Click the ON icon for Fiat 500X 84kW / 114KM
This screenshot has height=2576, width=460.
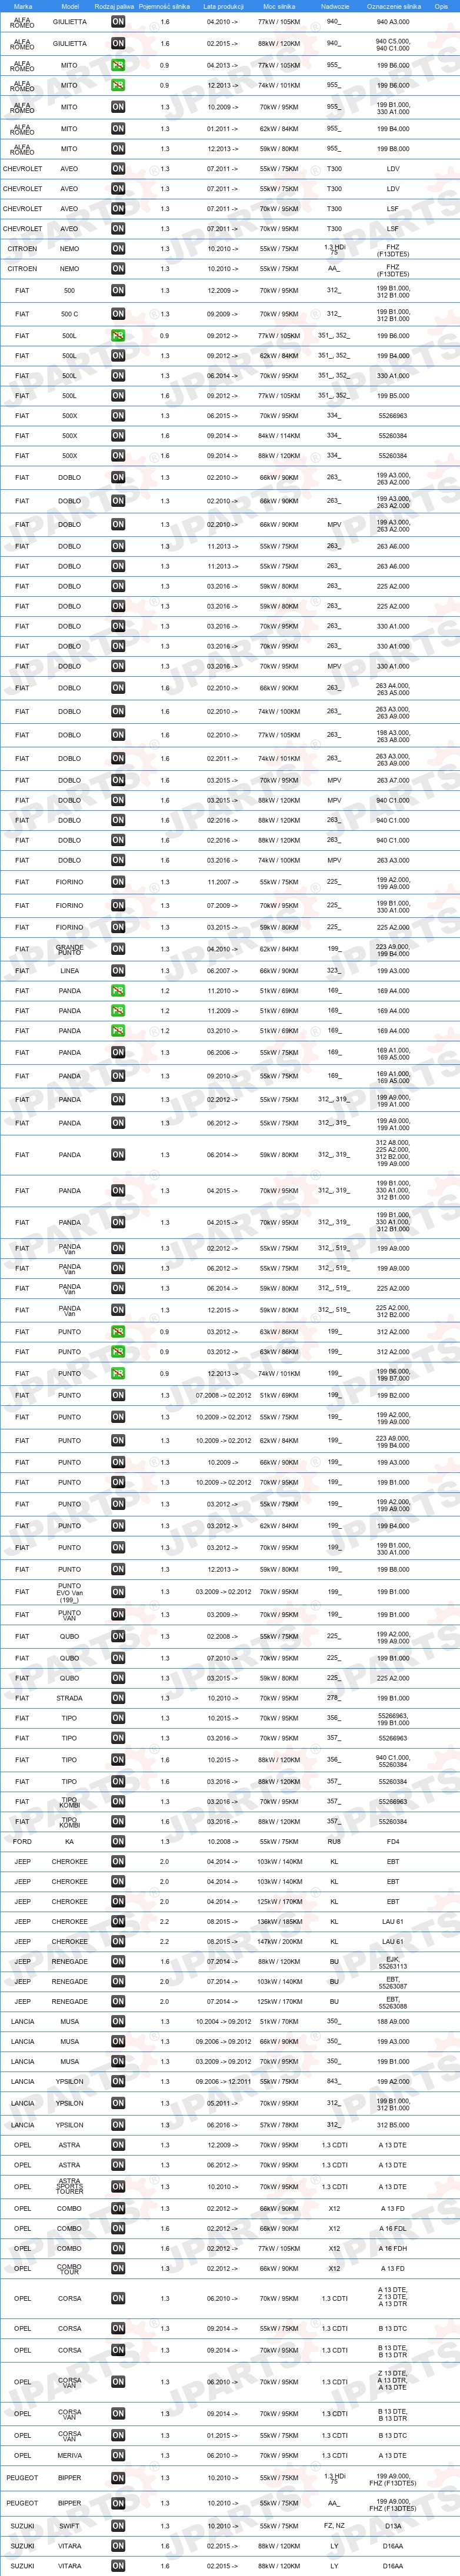pos(118,436)
